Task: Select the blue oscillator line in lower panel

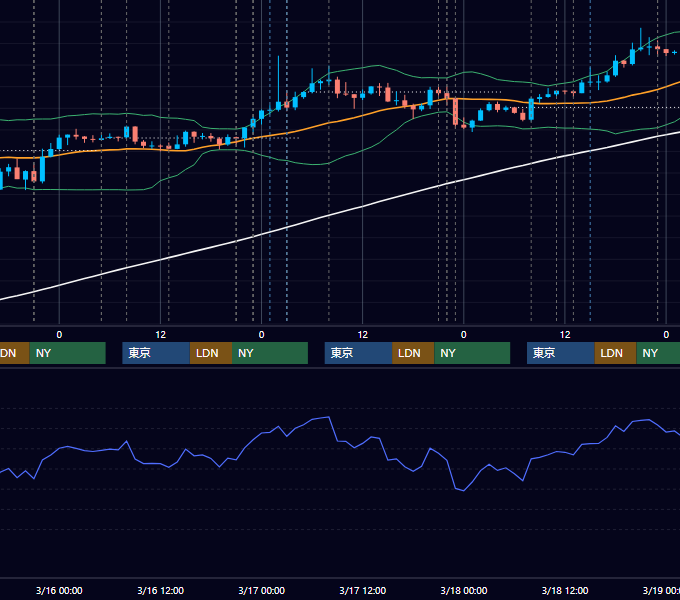Action: tap(330, 417)
